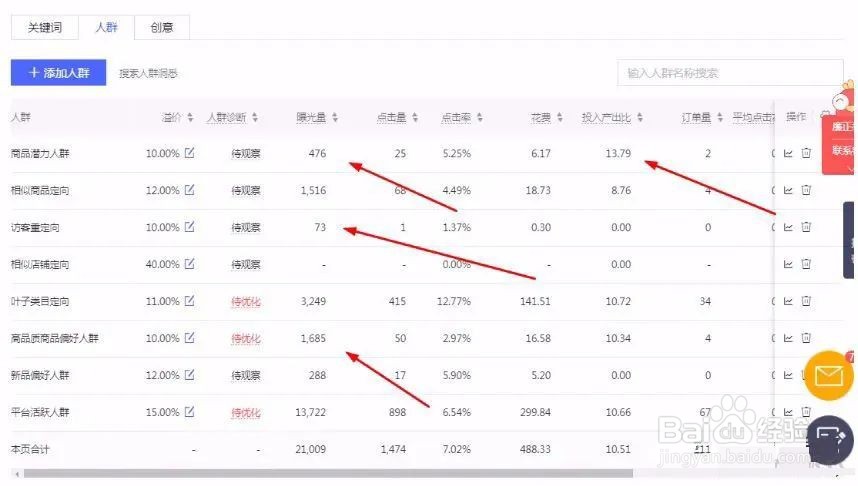Click the horizontal scrollbar thumb
Screen dimensions: 858x486
pyautogui.click(x=328, y=473)
